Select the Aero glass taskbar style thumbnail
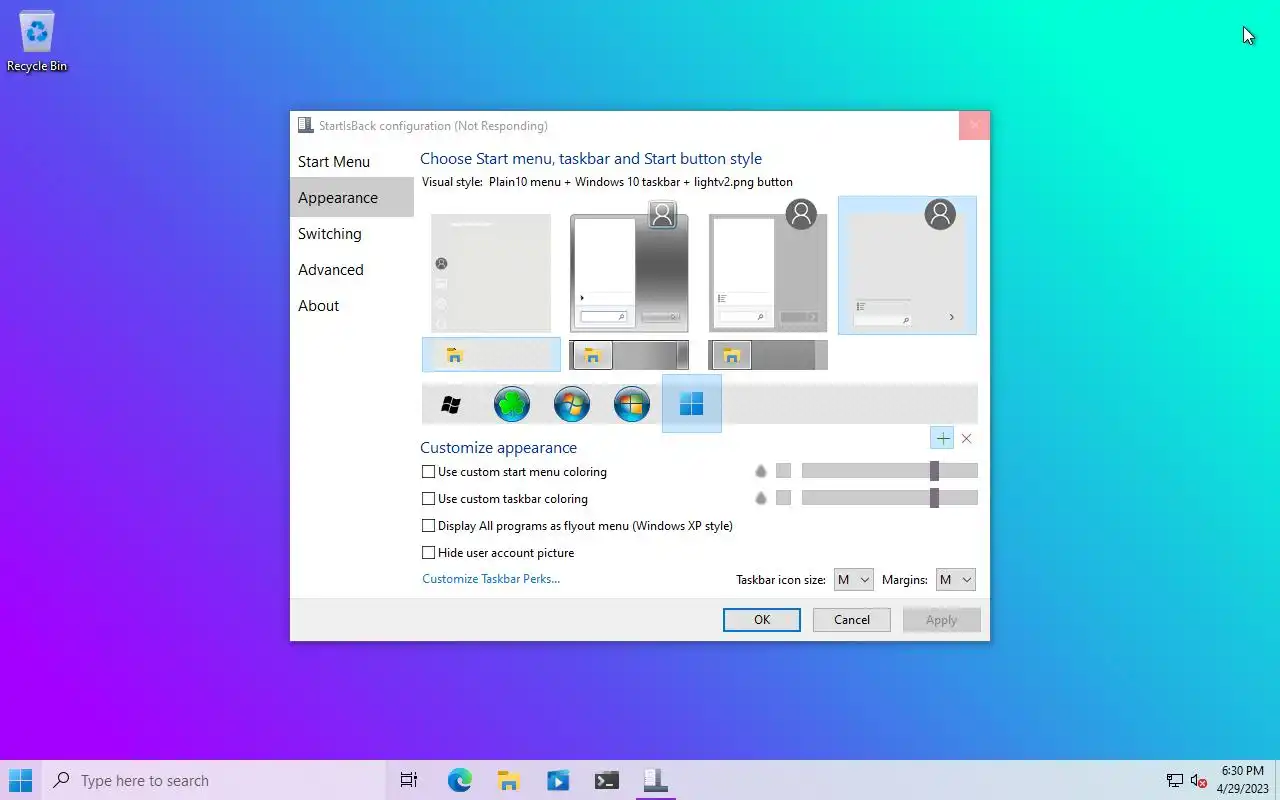1280x800 pixels. tap(629, 355)
